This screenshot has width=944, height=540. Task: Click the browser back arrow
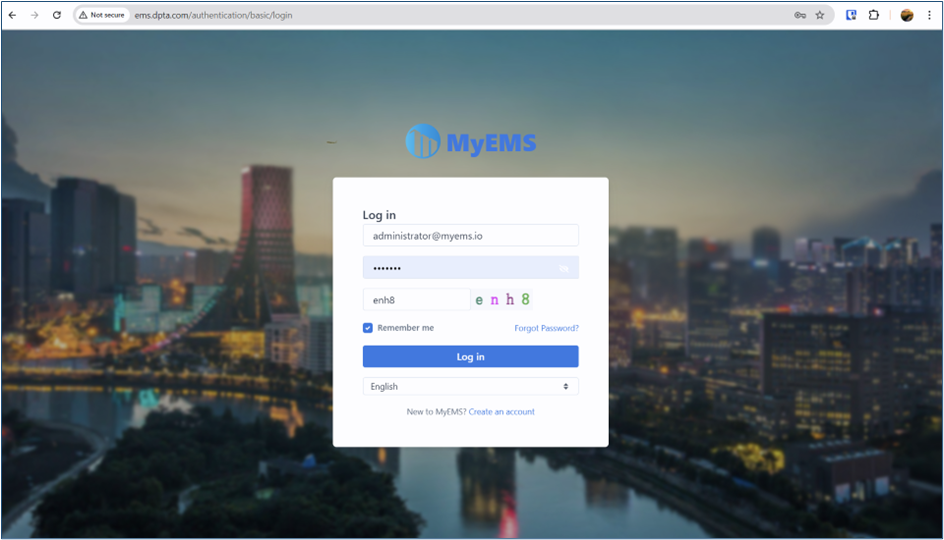click(12, 15)
